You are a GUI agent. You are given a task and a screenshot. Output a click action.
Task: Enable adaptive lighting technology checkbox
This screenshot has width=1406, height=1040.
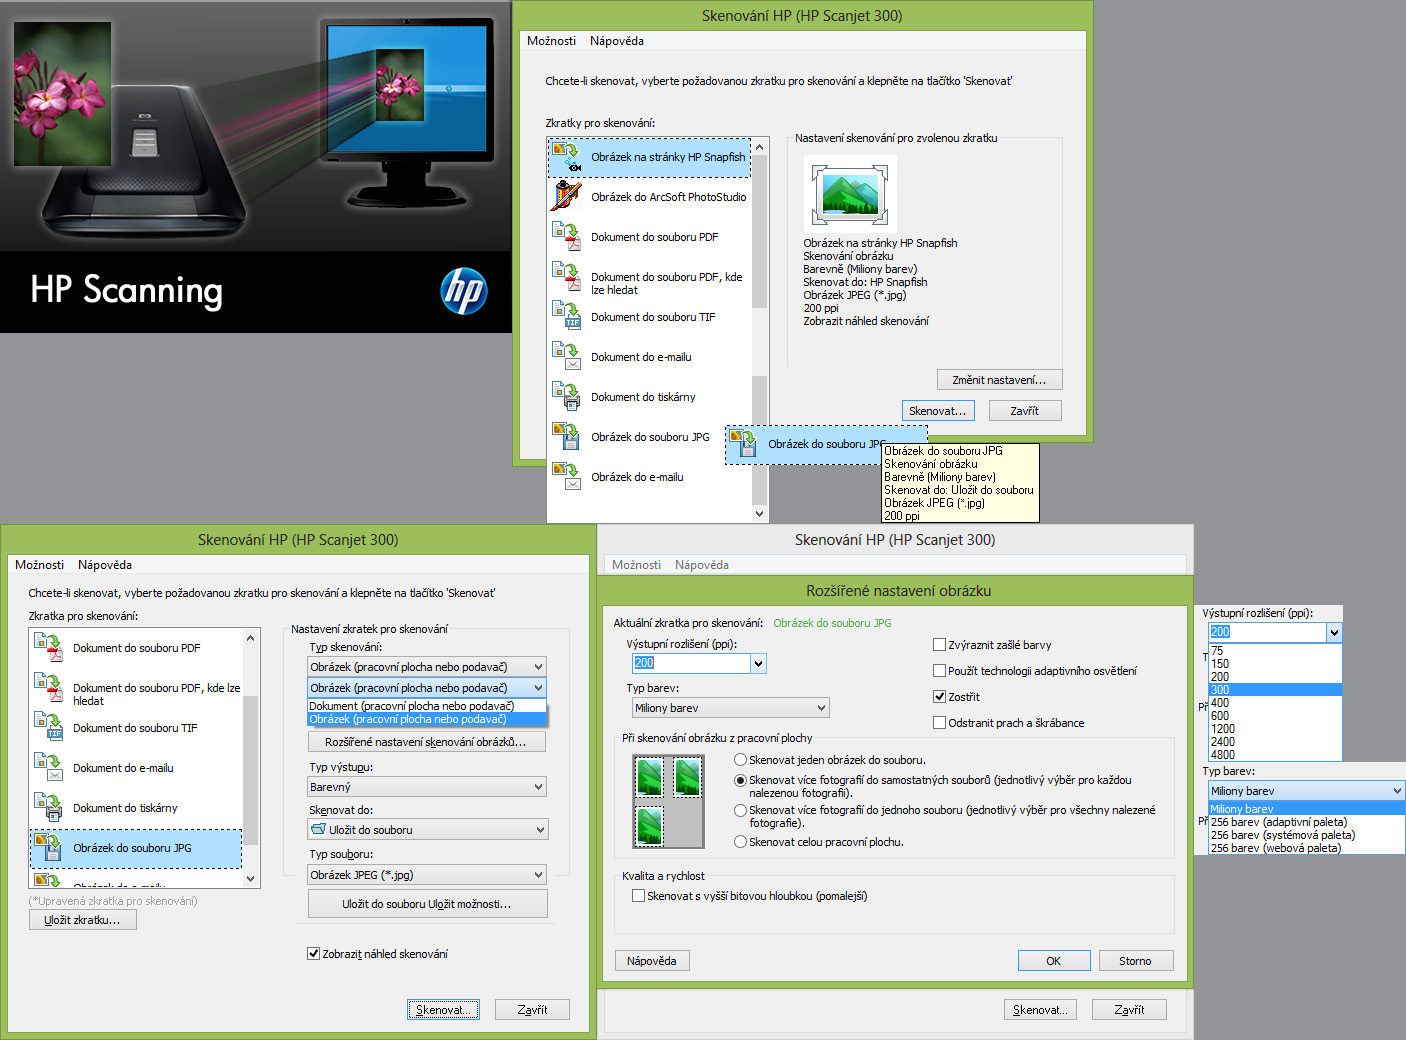click(939, 671)
